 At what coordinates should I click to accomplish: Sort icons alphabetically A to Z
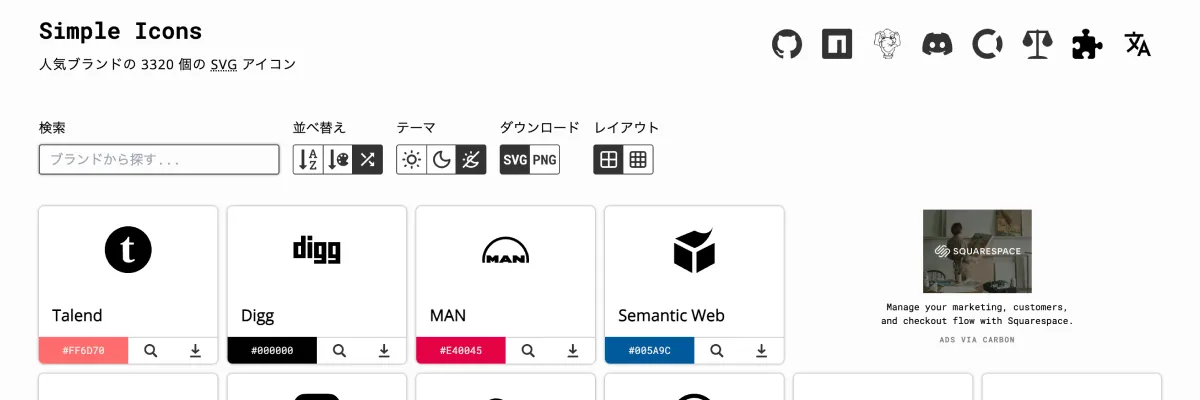click(x=308, y=160)
